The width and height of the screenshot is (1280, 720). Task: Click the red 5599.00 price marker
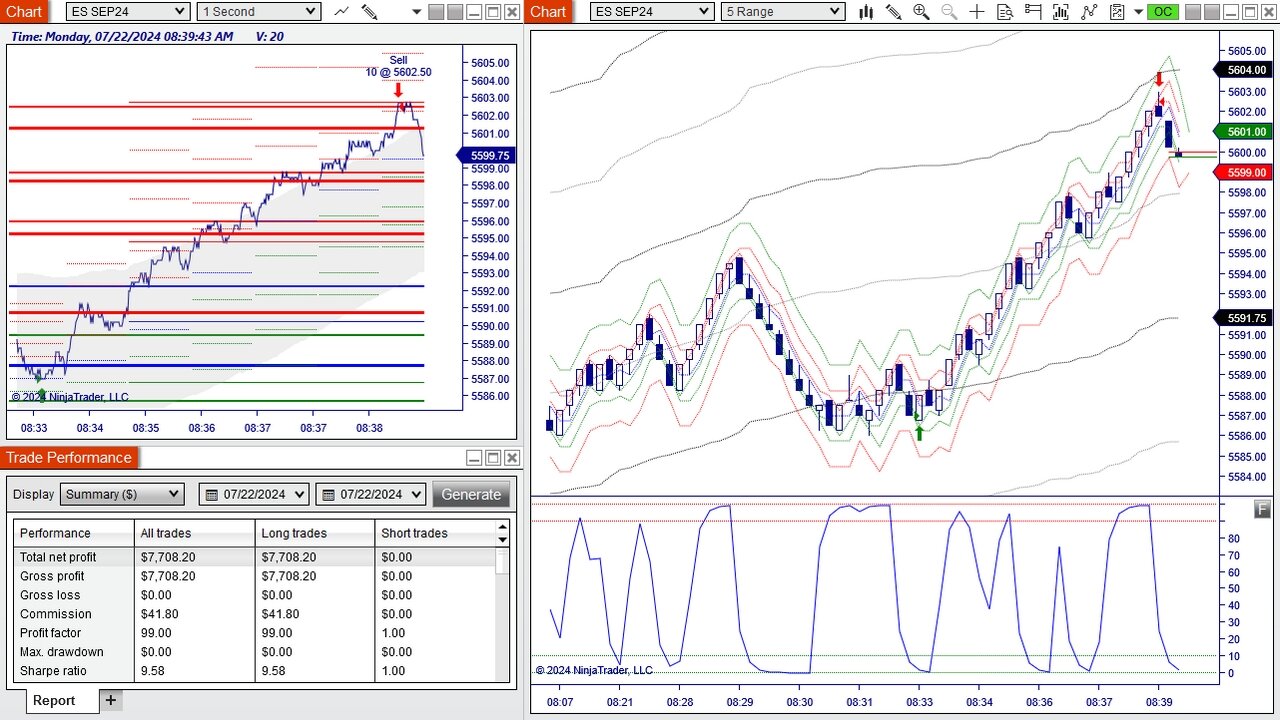pos(1245,172)
